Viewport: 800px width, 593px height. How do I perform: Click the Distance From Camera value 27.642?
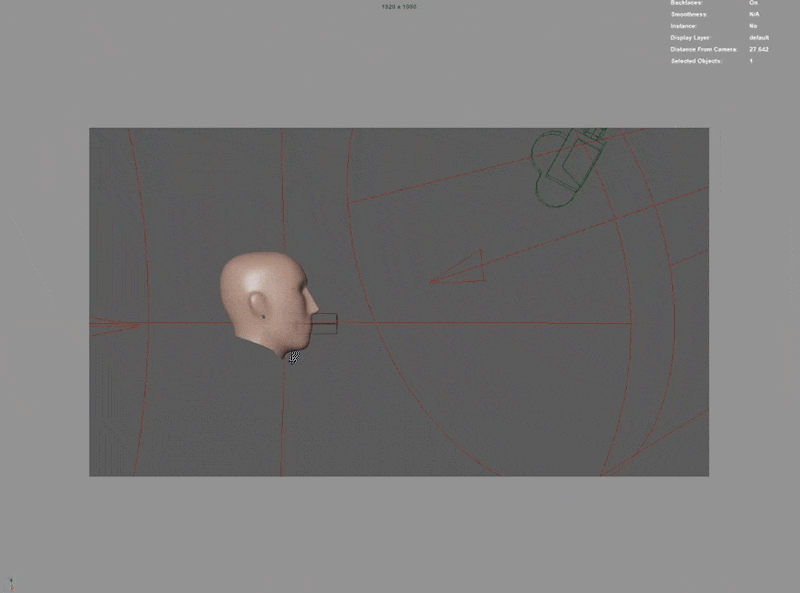tap(758, 49)
